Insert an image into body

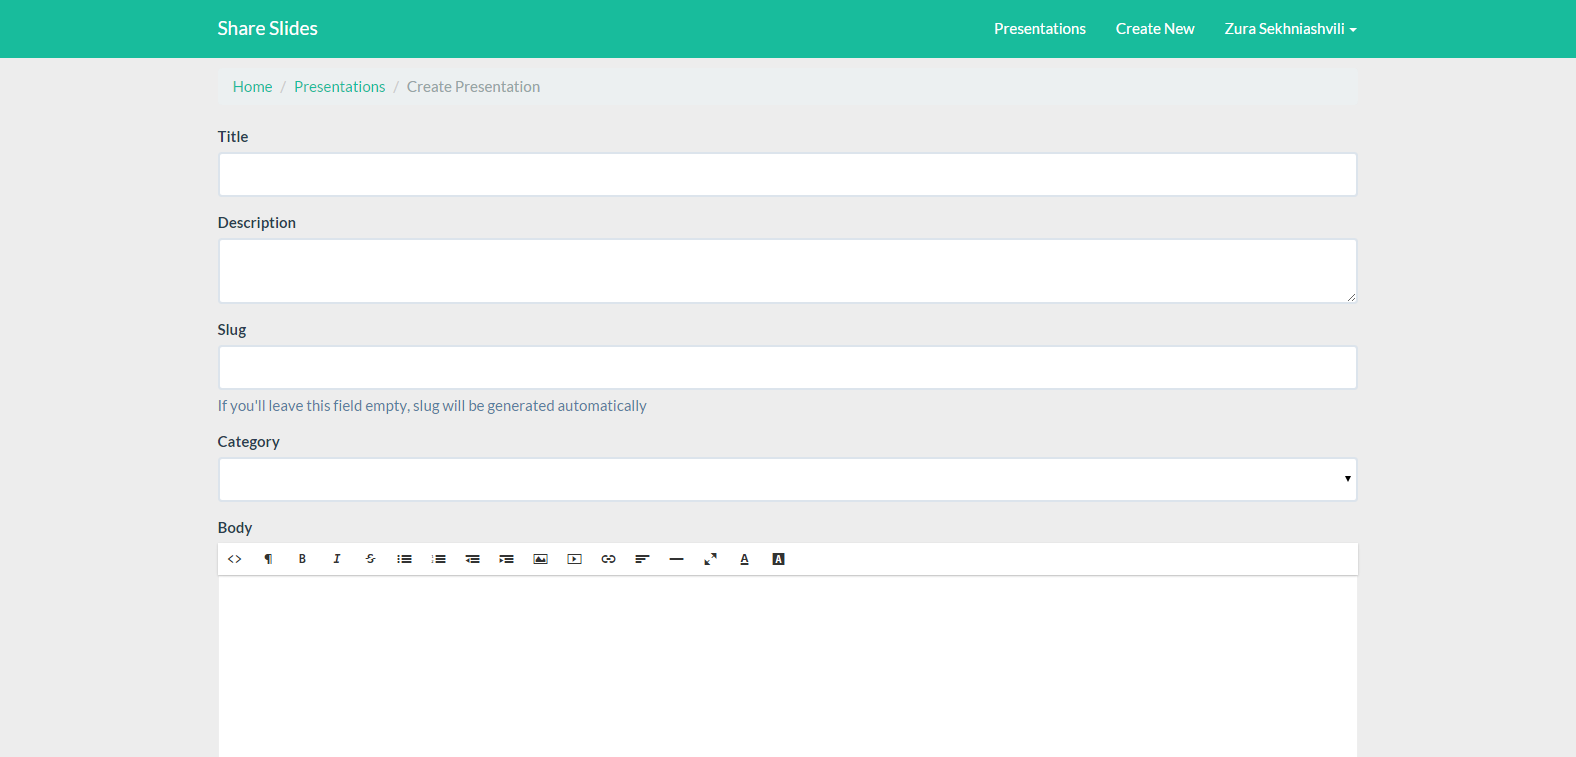(x=540, y=559)
